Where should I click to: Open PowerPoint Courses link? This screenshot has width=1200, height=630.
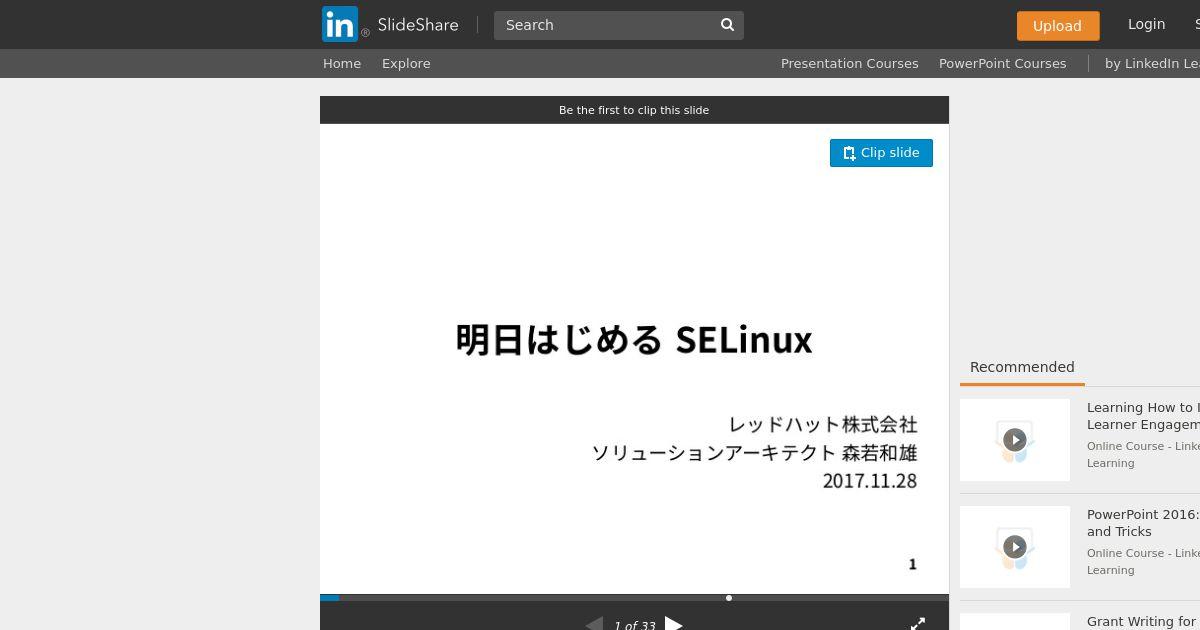click(1002, 63)
